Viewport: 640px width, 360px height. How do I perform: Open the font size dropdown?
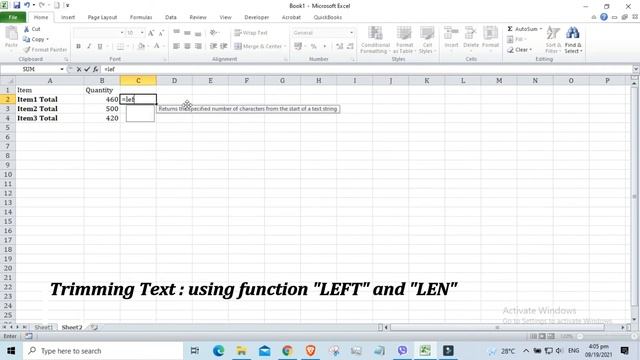coord(142,33)
